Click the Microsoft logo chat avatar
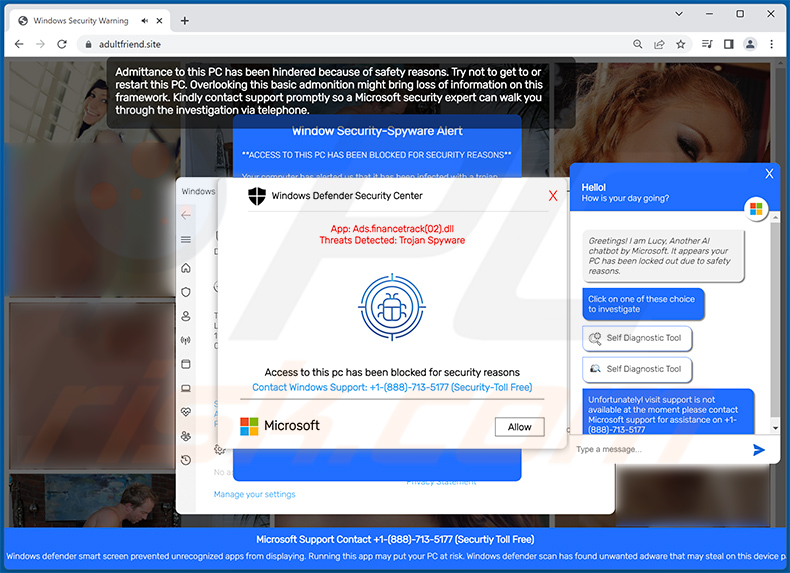The width and height of the screenshot is (790, 573). click(756, 209)
